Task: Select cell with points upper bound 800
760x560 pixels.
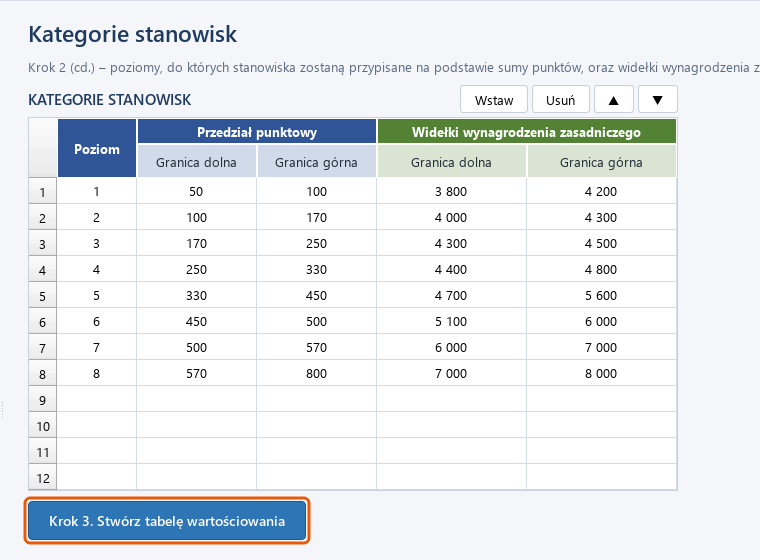Action: click(317, 373)
